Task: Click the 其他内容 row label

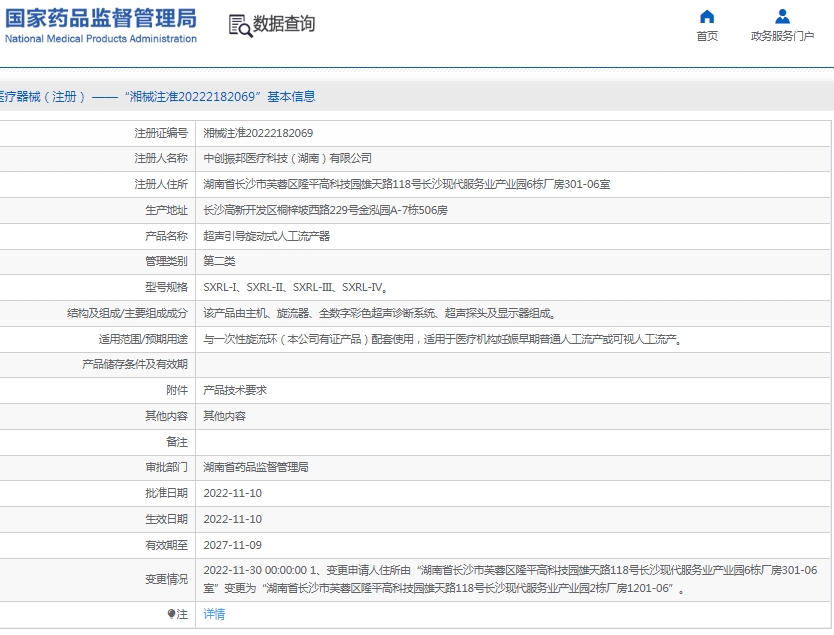Action: click(x=166, y=416)
